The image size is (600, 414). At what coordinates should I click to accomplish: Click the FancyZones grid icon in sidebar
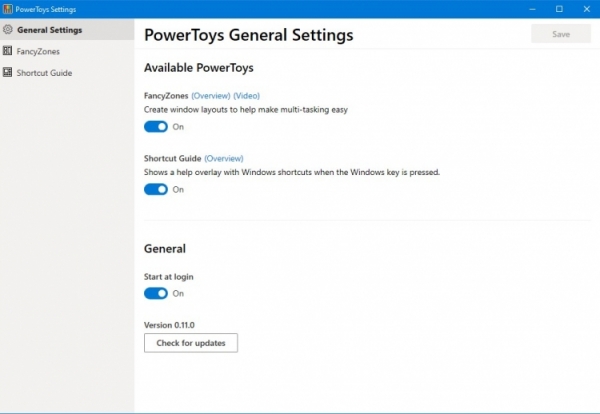[x=8, y=51]
